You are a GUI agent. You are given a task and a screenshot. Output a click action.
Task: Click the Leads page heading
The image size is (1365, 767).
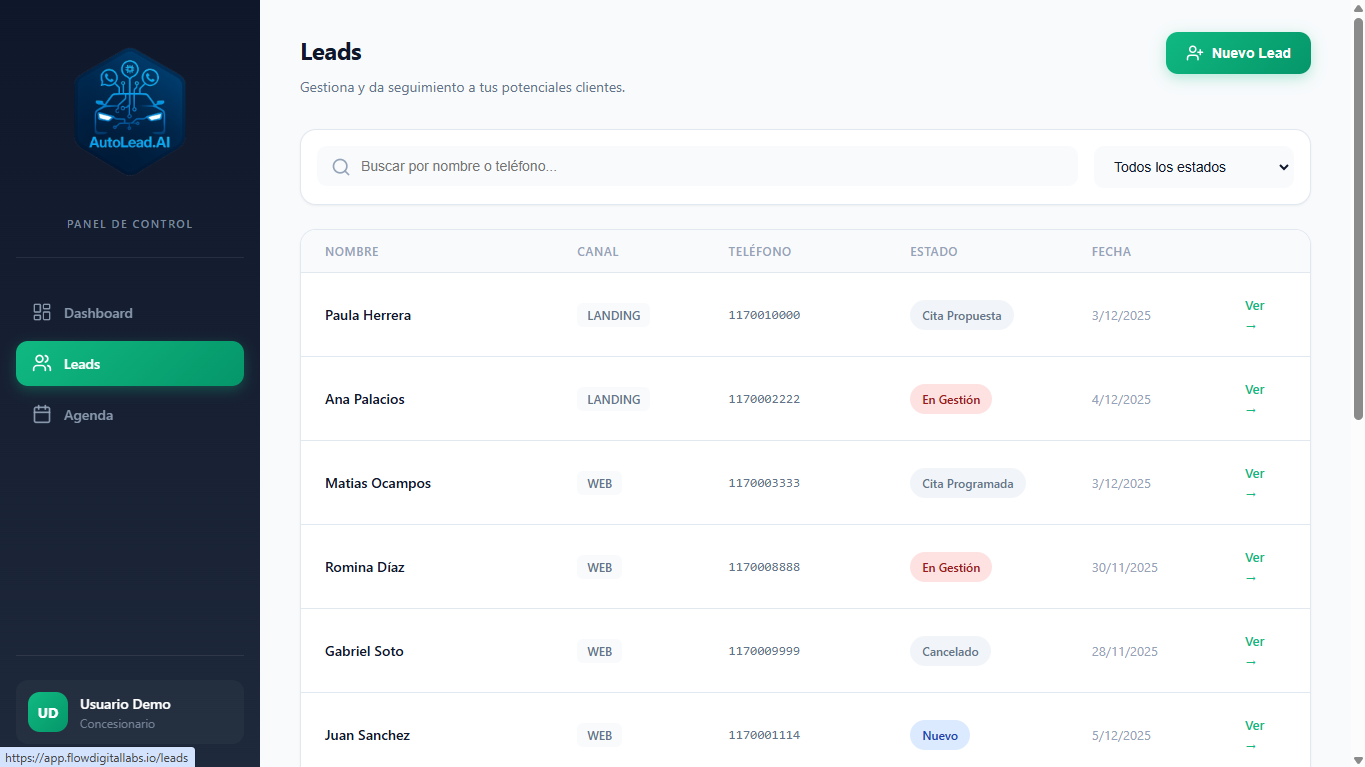pos(331,52)
